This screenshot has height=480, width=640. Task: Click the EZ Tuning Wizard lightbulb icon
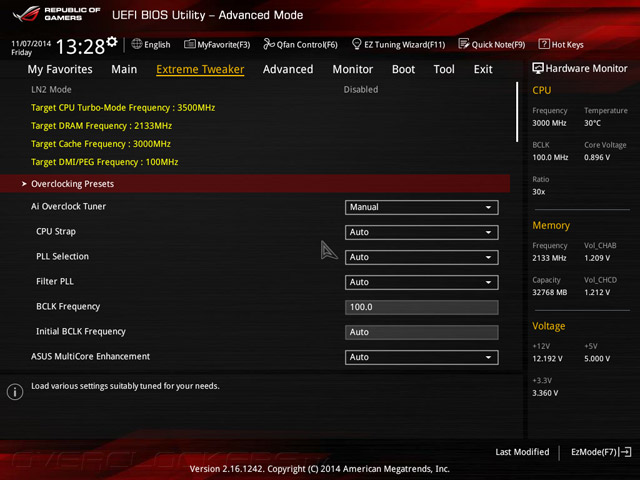(x=356, y=43)
